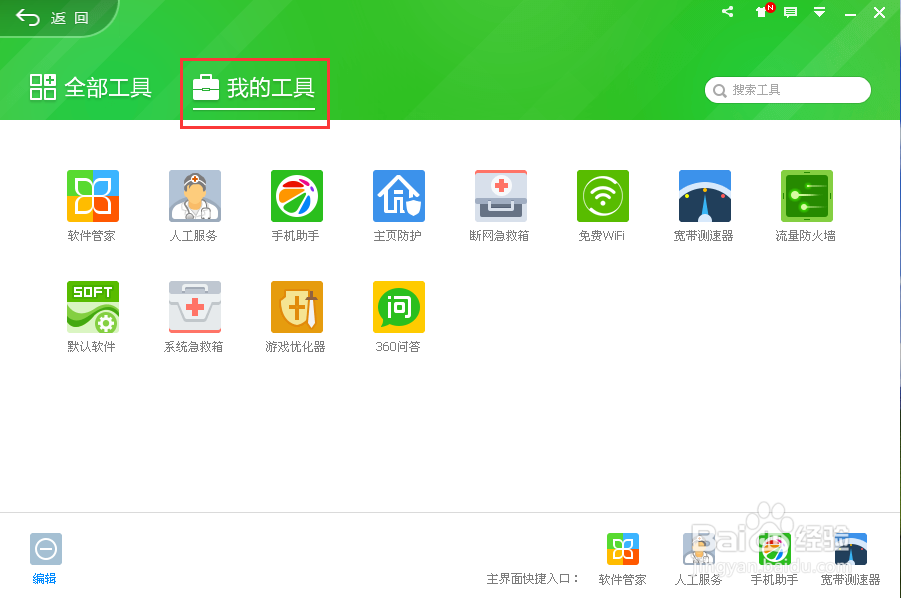Viewport: 901px width, 598px height.
Task: Click inside the 搜索工具 search field
Action: [787, 90]
